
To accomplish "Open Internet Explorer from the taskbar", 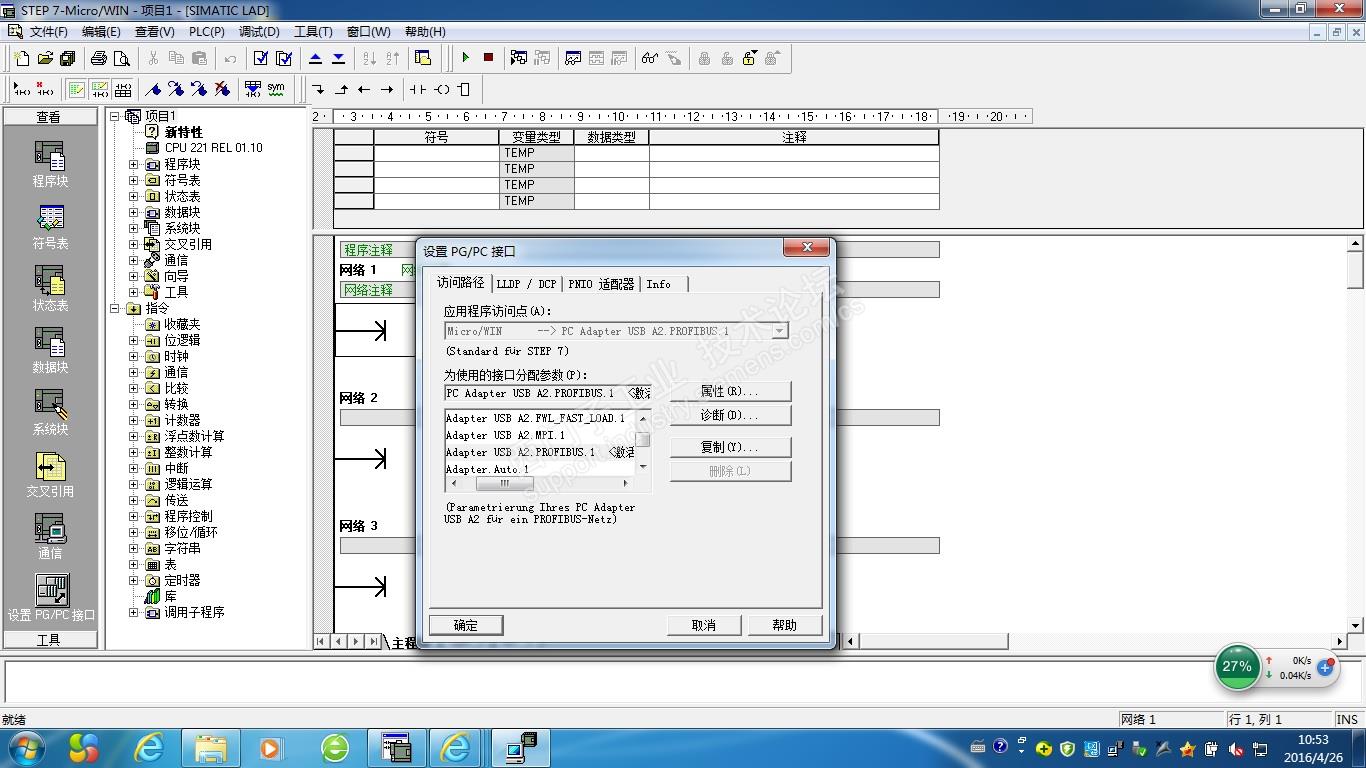I will pos(150,747).
